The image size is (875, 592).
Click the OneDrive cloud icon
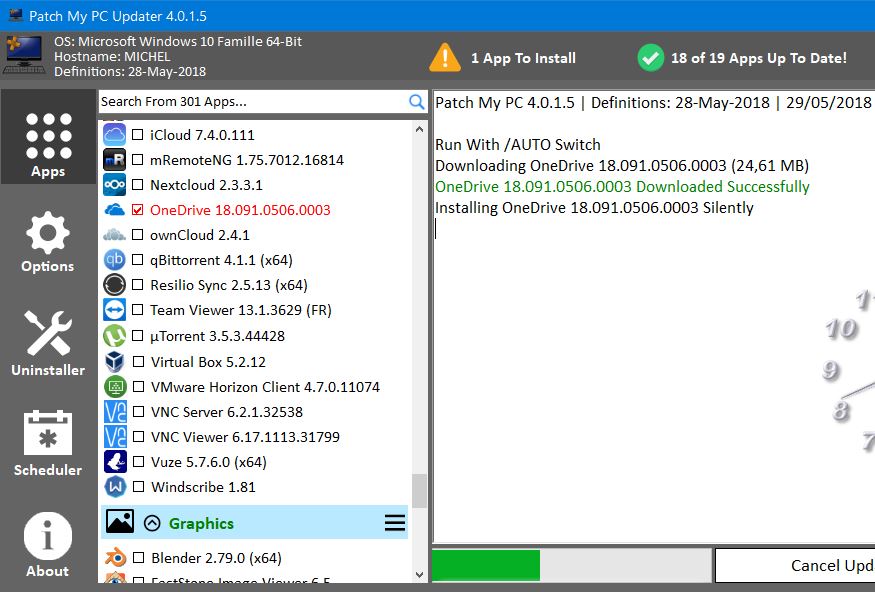(x=114, y=209)
